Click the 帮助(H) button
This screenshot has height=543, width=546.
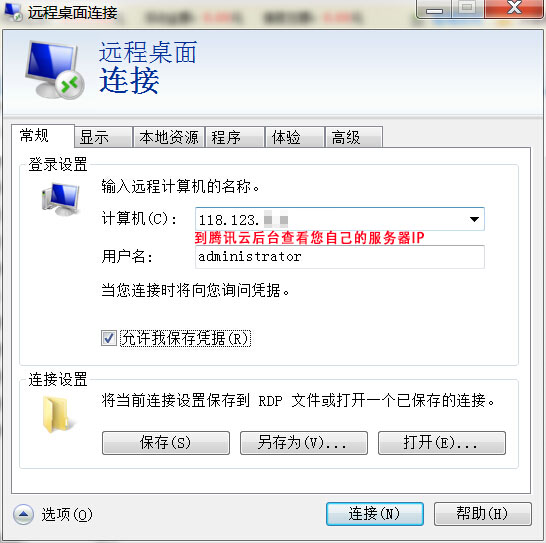click(483, 513)
